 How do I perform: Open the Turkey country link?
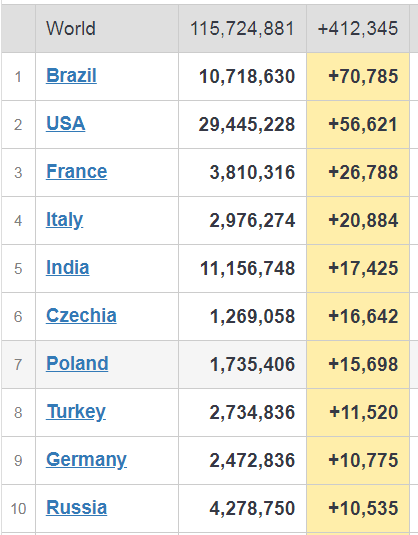76,412
